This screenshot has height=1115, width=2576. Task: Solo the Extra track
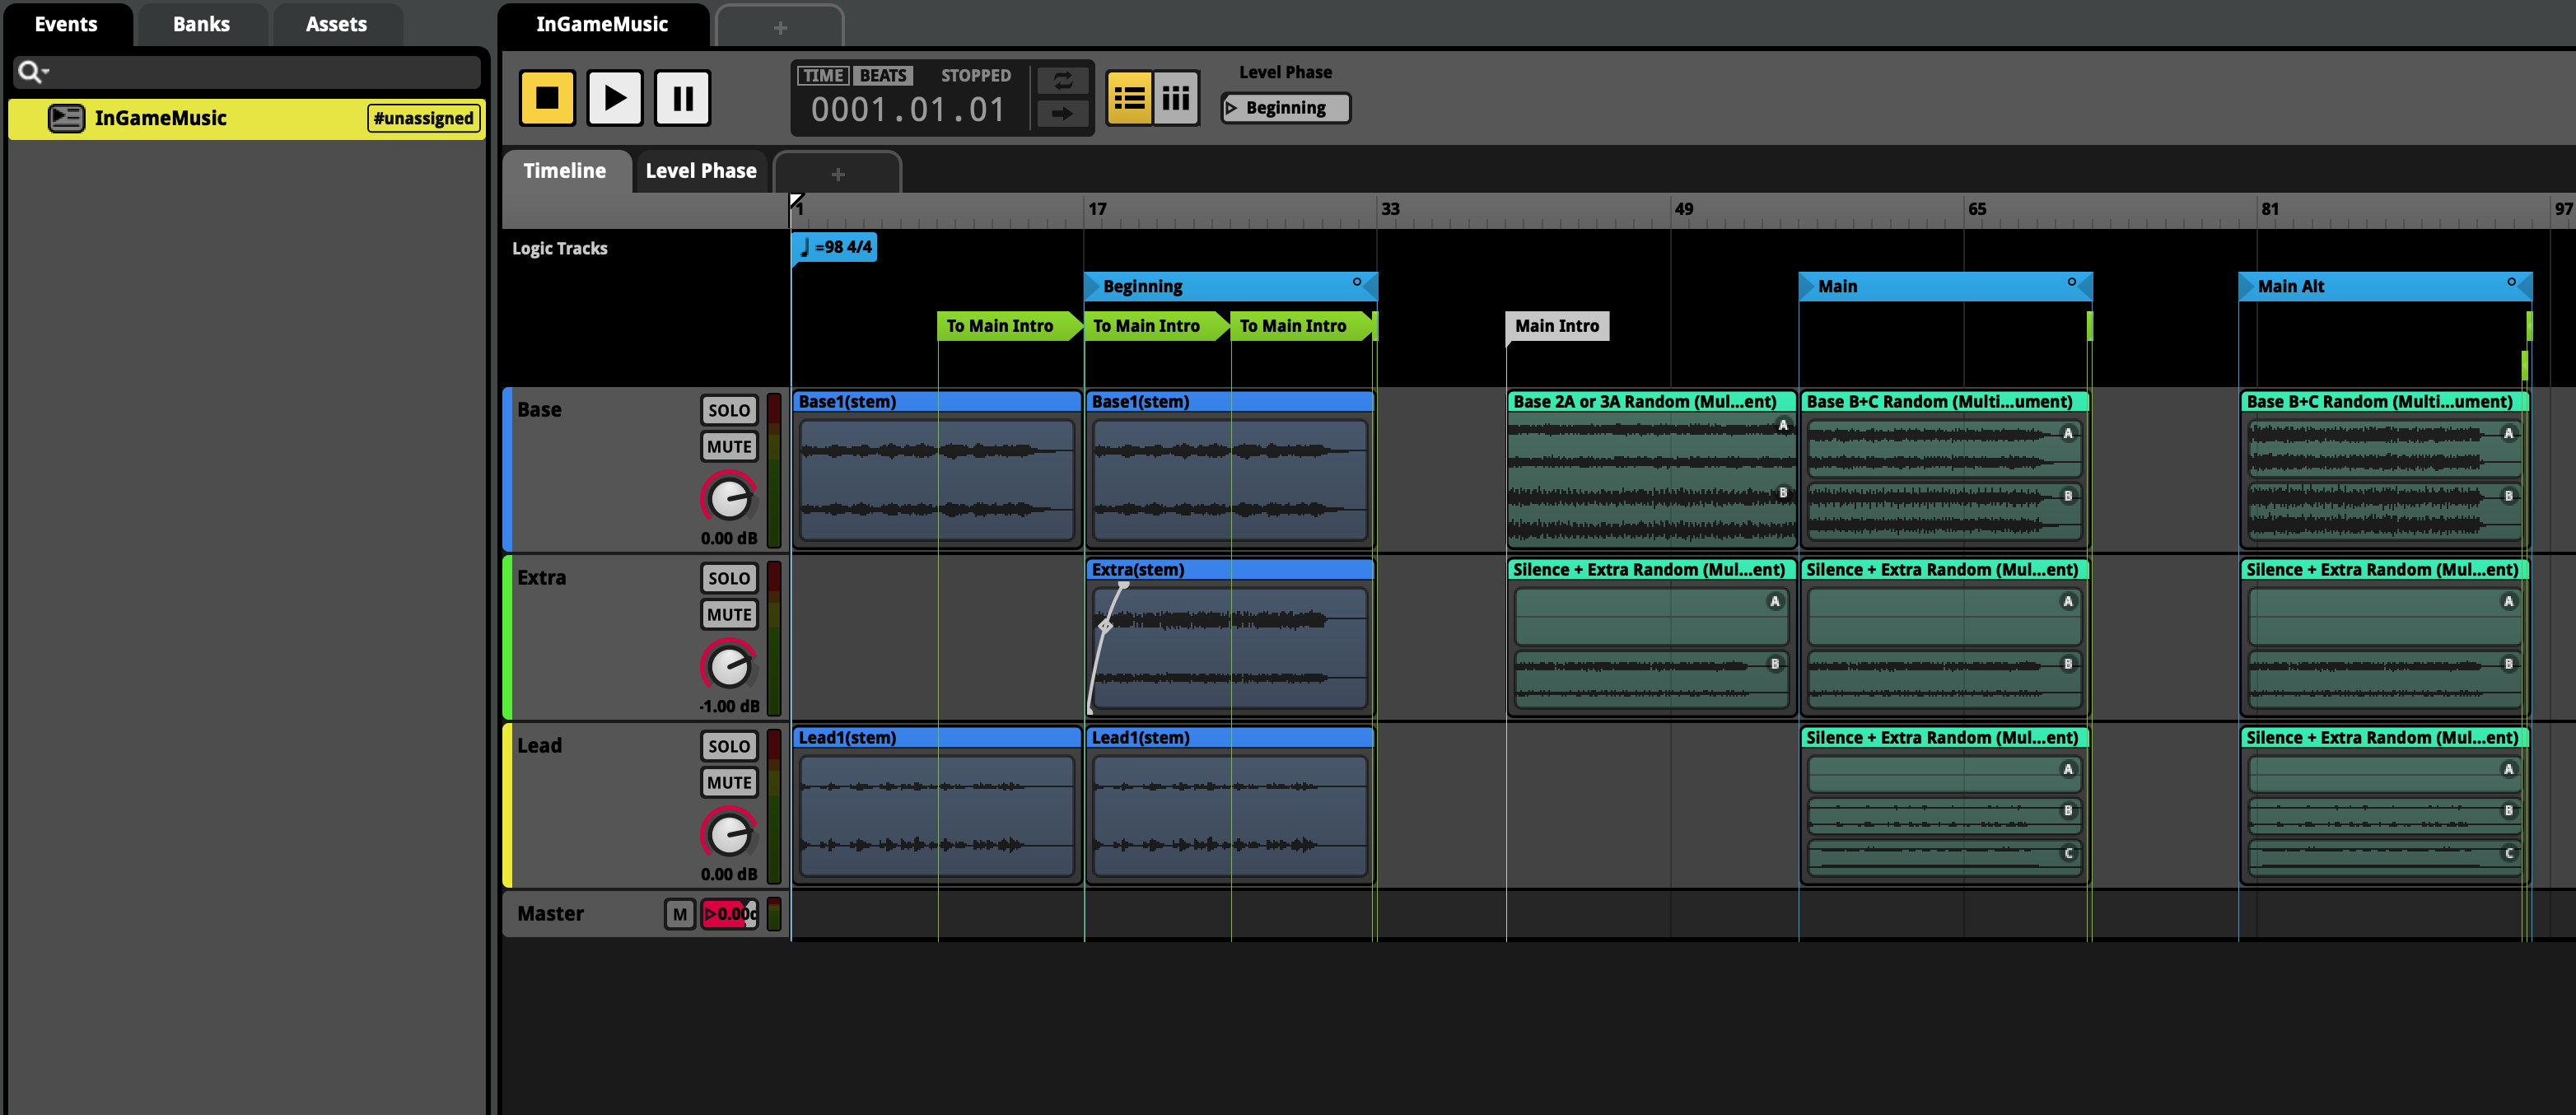tap(729, 578)
